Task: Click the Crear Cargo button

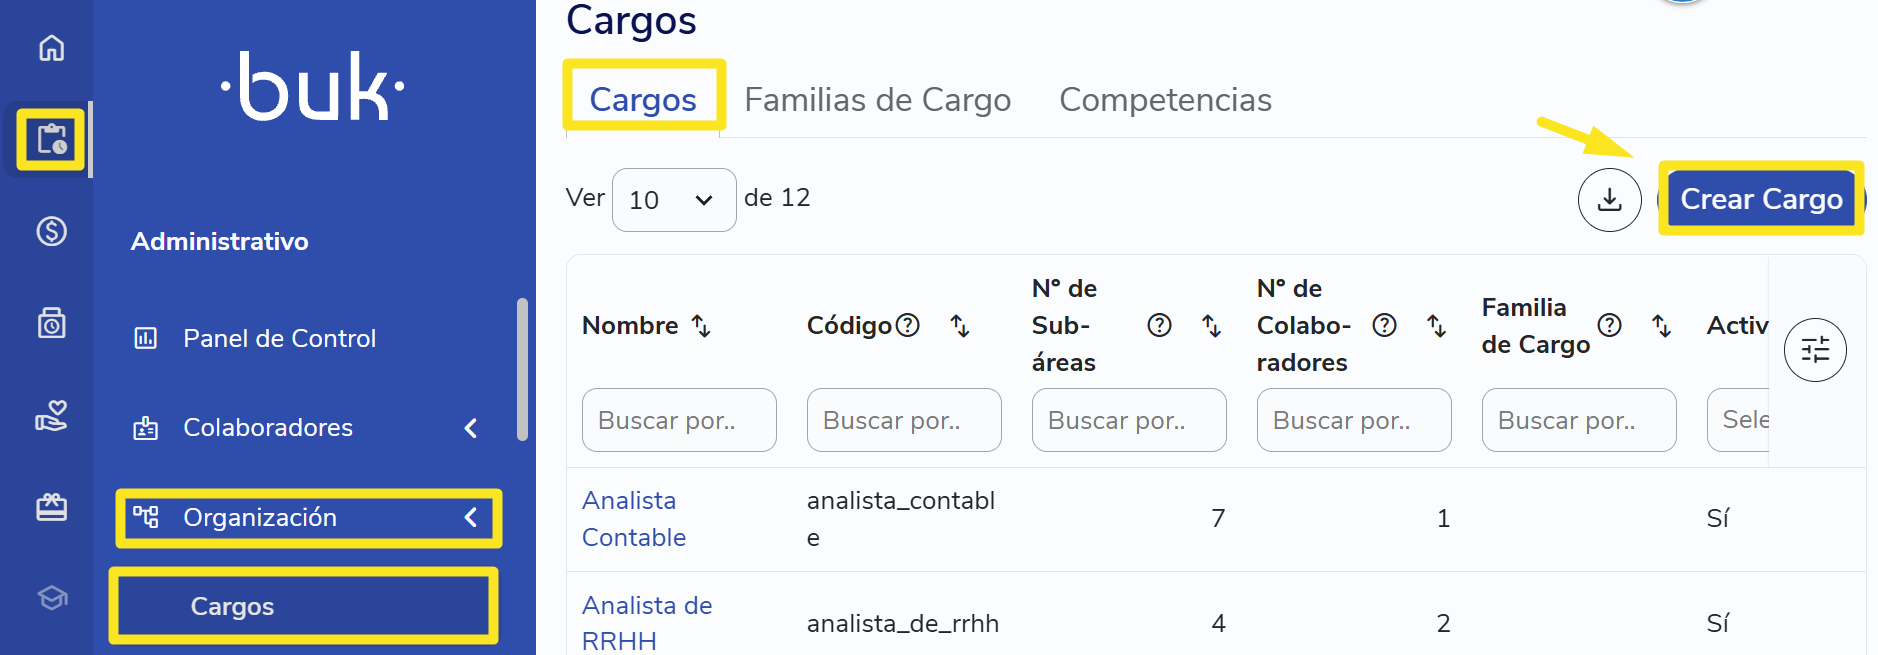Action: 1761,199
